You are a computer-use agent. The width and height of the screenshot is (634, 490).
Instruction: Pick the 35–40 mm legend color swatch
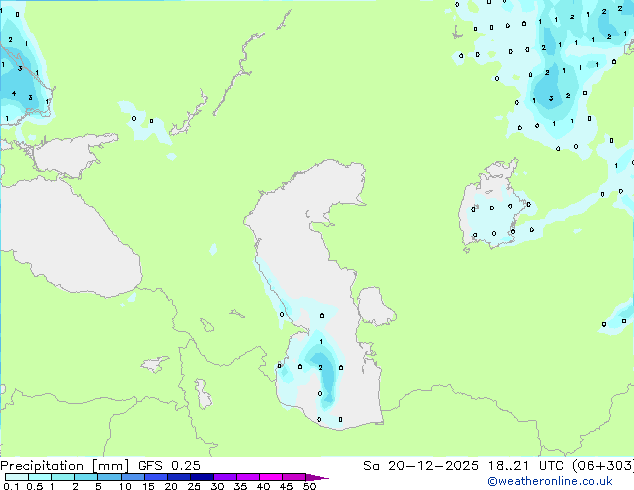pyautogui.click(x=247, y=477)
